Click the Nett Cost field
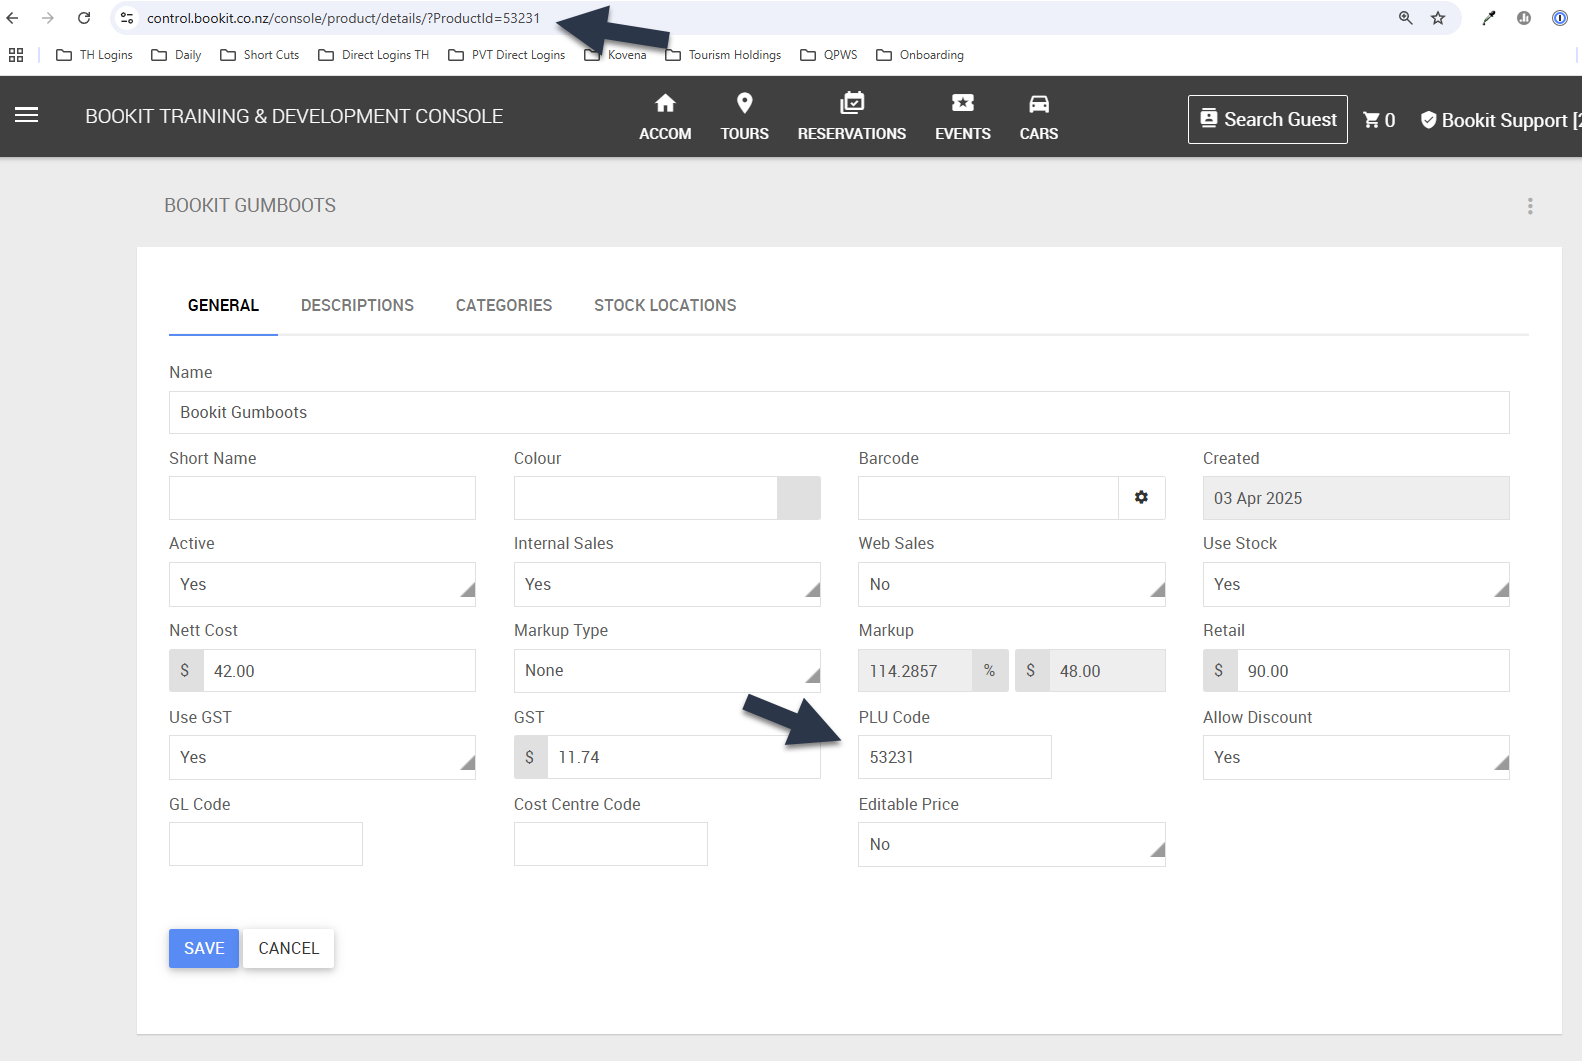Image resolution: width=1582 pixels, height=1061 pixels. (338, 671)
